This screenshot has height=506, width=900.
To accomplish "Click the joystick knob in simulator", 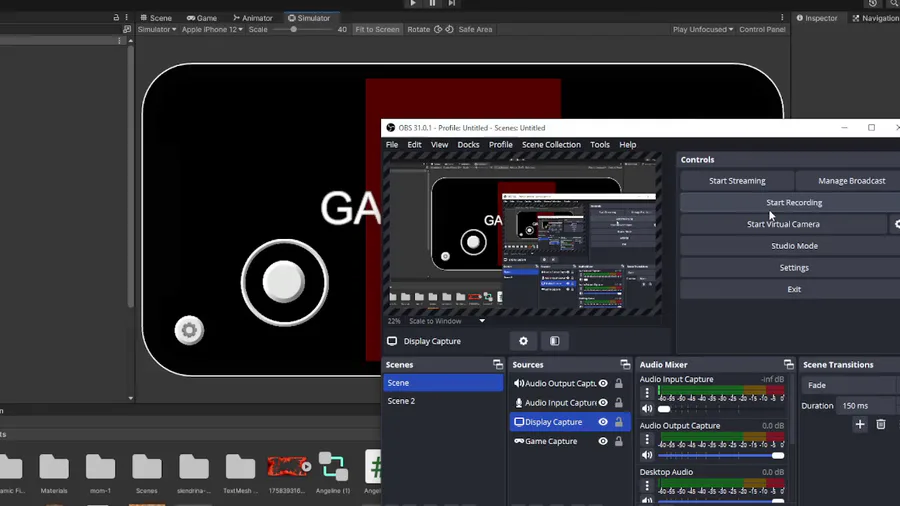I will click(x=284, y=281).
